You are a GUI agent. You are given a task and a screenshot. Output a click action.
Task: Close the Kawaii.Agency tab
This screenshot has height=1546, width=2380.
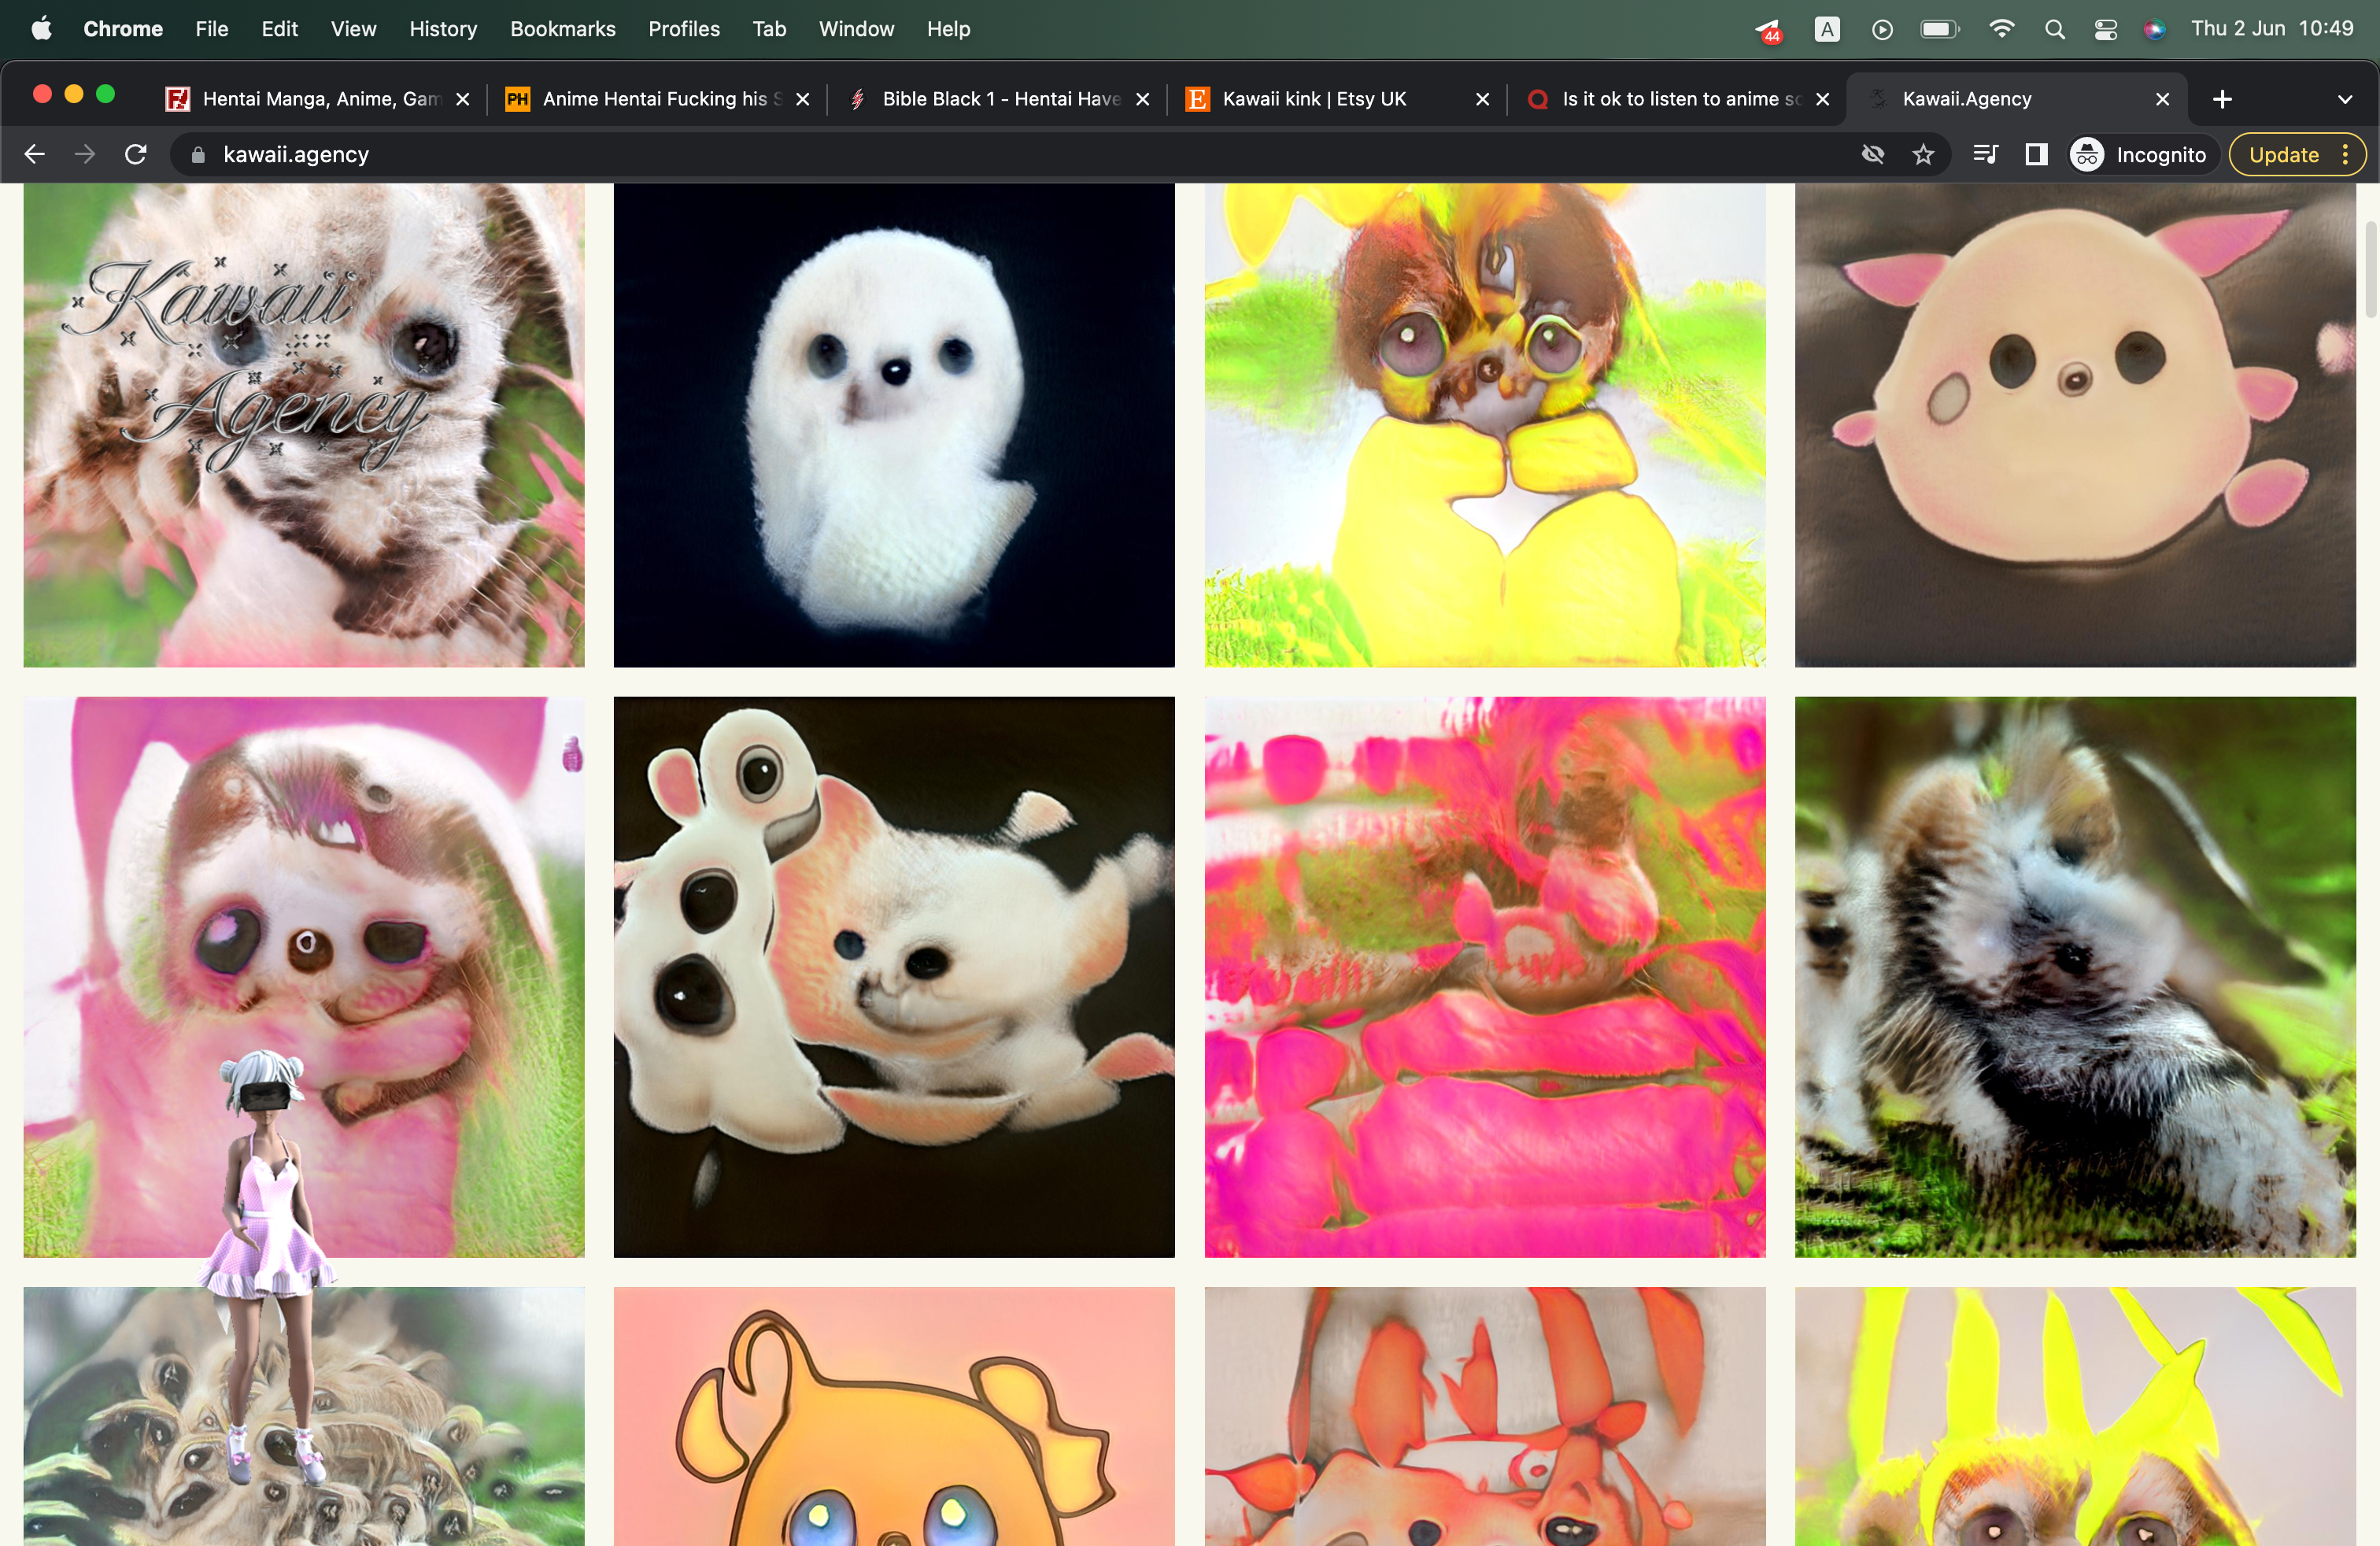pyautogui.click(x=2163, y=99)
